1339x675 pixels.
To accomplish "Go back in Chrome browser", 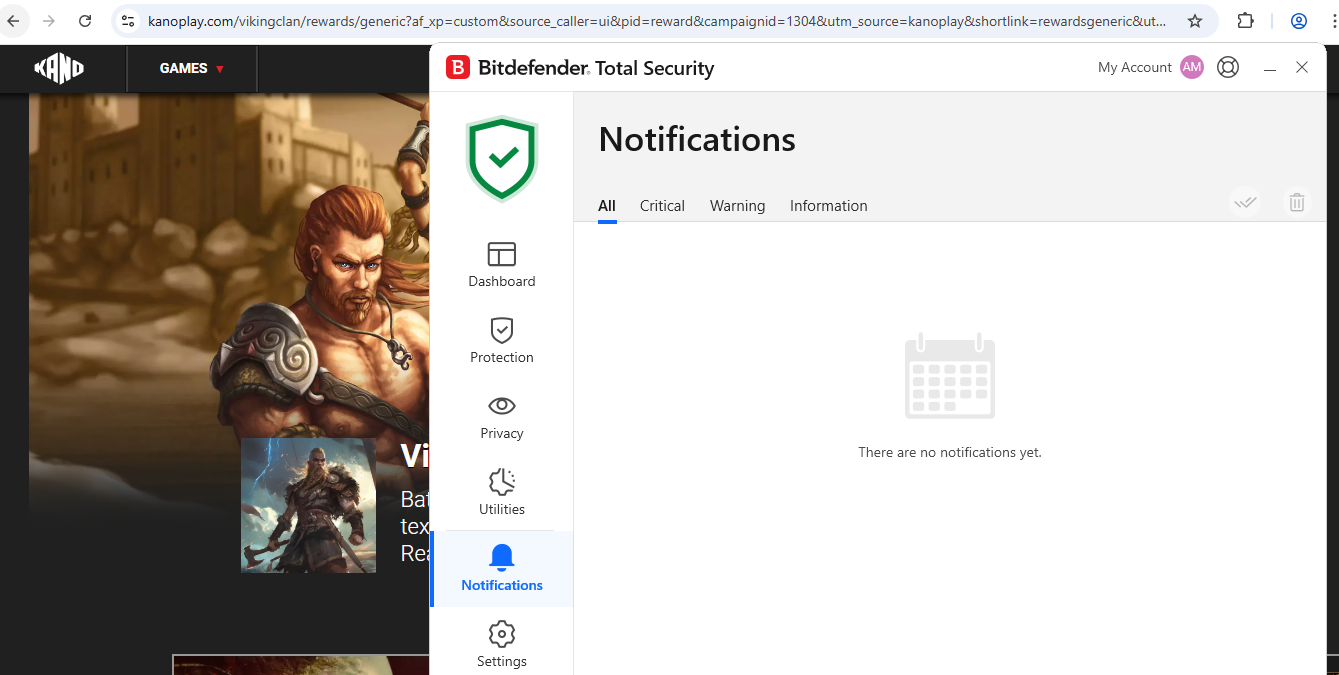I will 14,21.
